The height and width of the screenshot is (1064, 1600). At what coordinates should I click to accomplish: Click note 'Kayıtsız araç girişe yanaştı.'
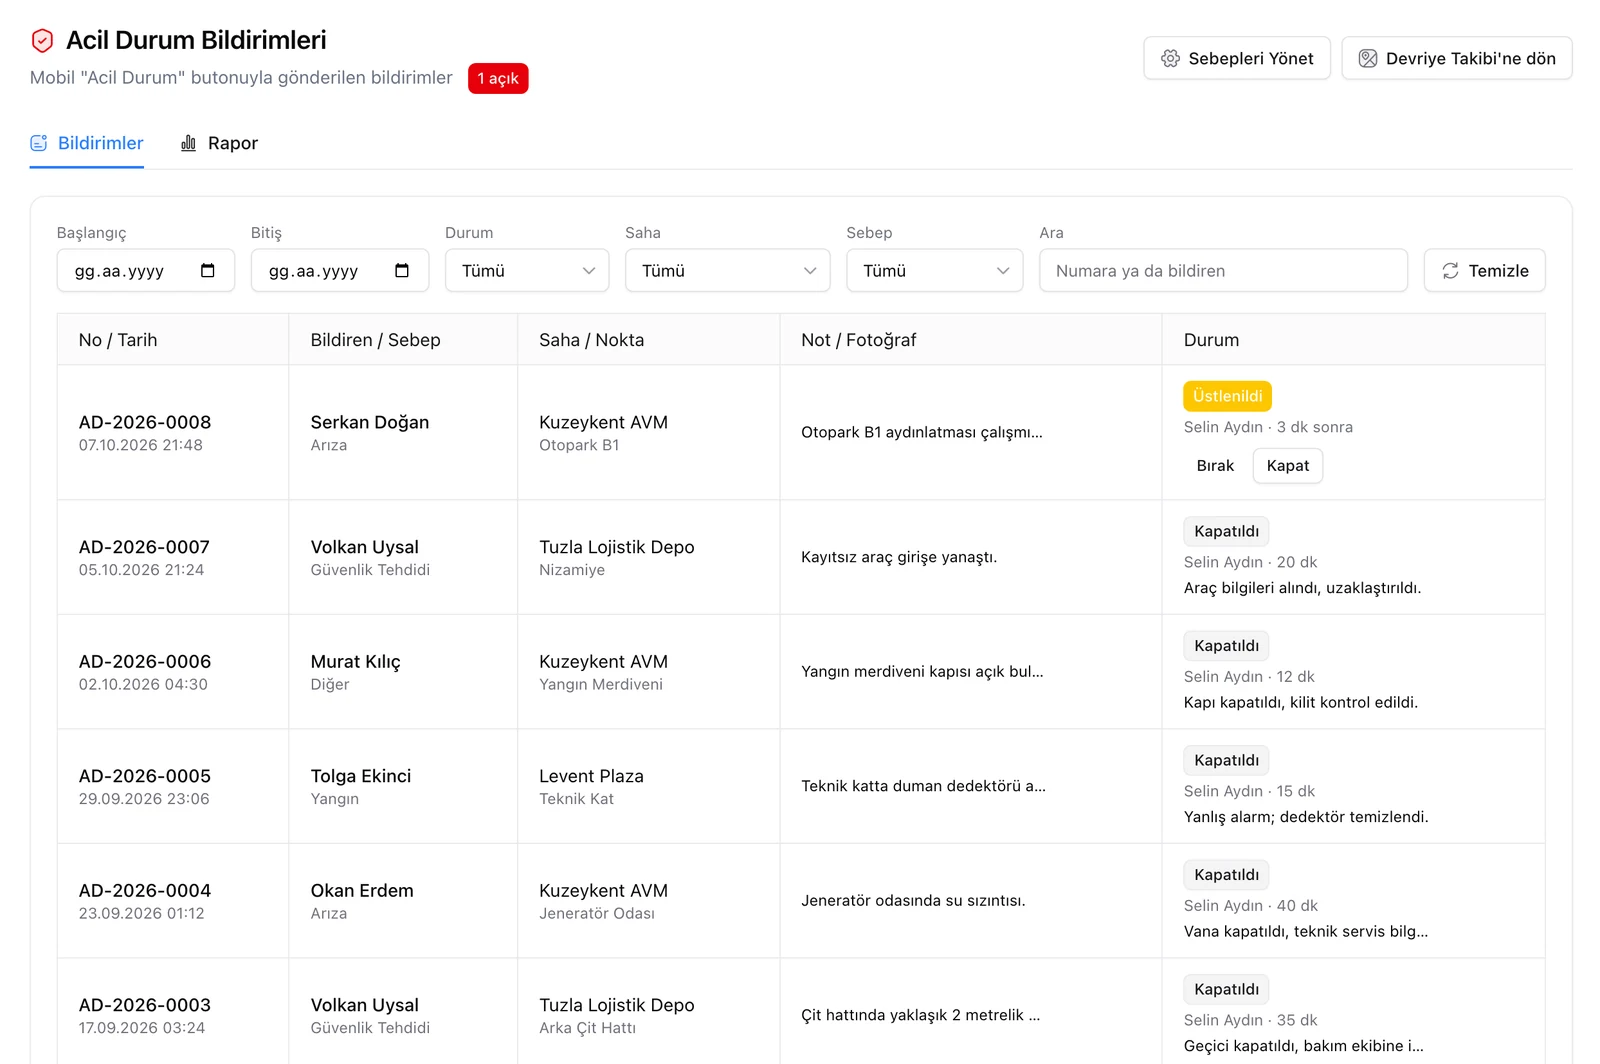[x=899, y=557]
